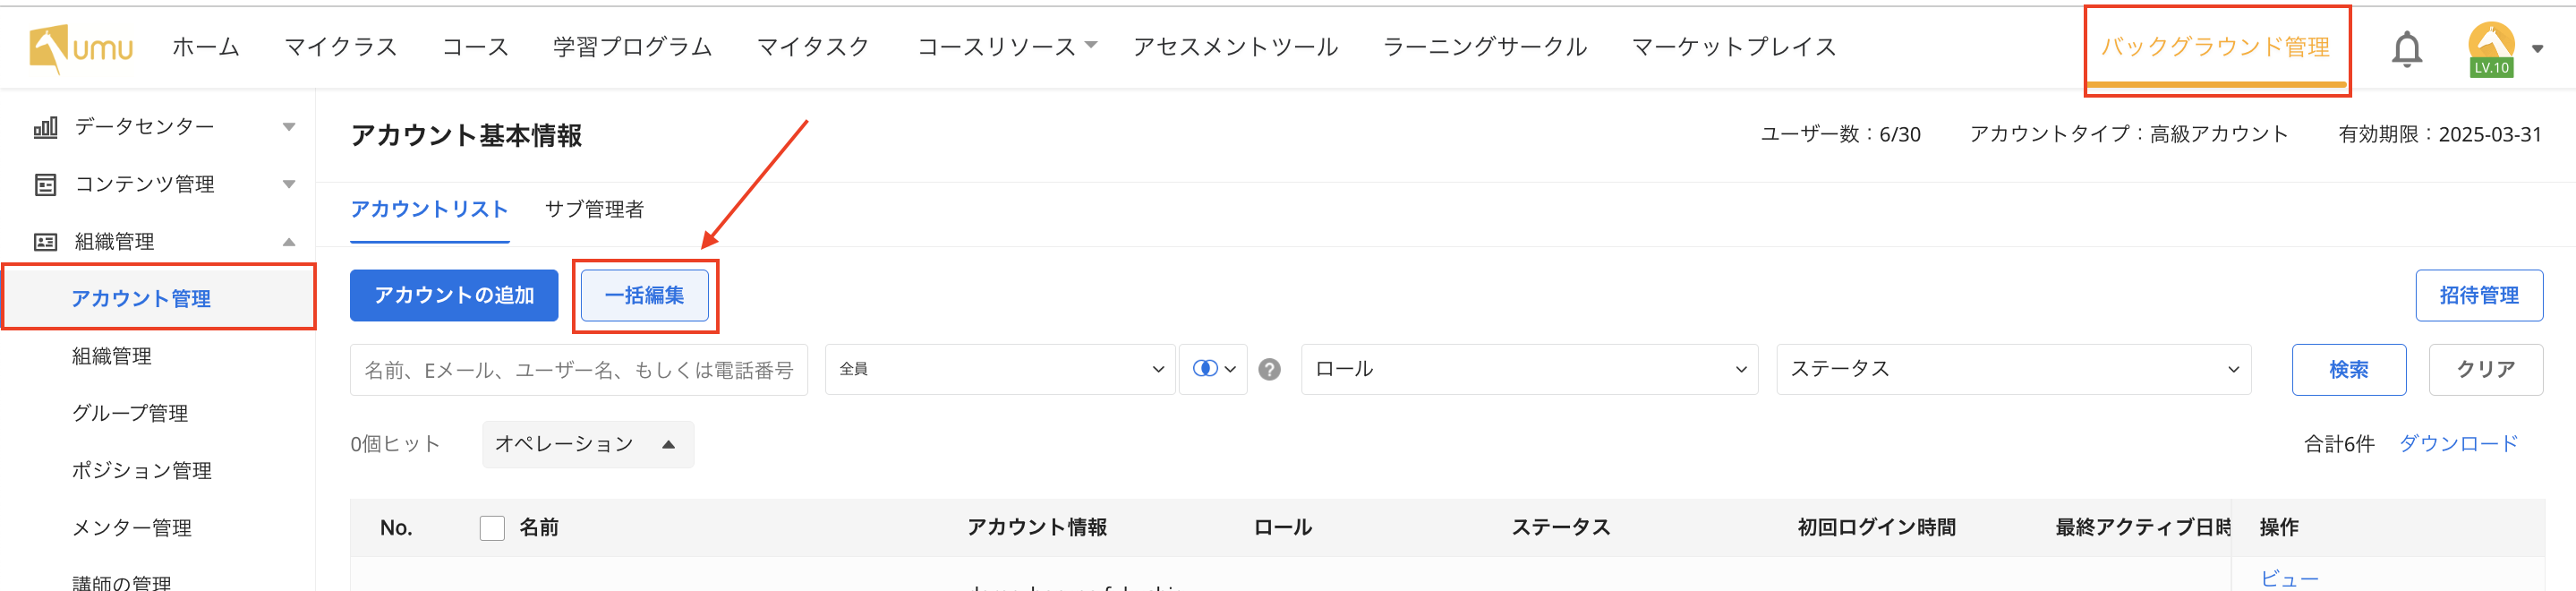Select グループ管理 in the sidebar

(130, 413)
